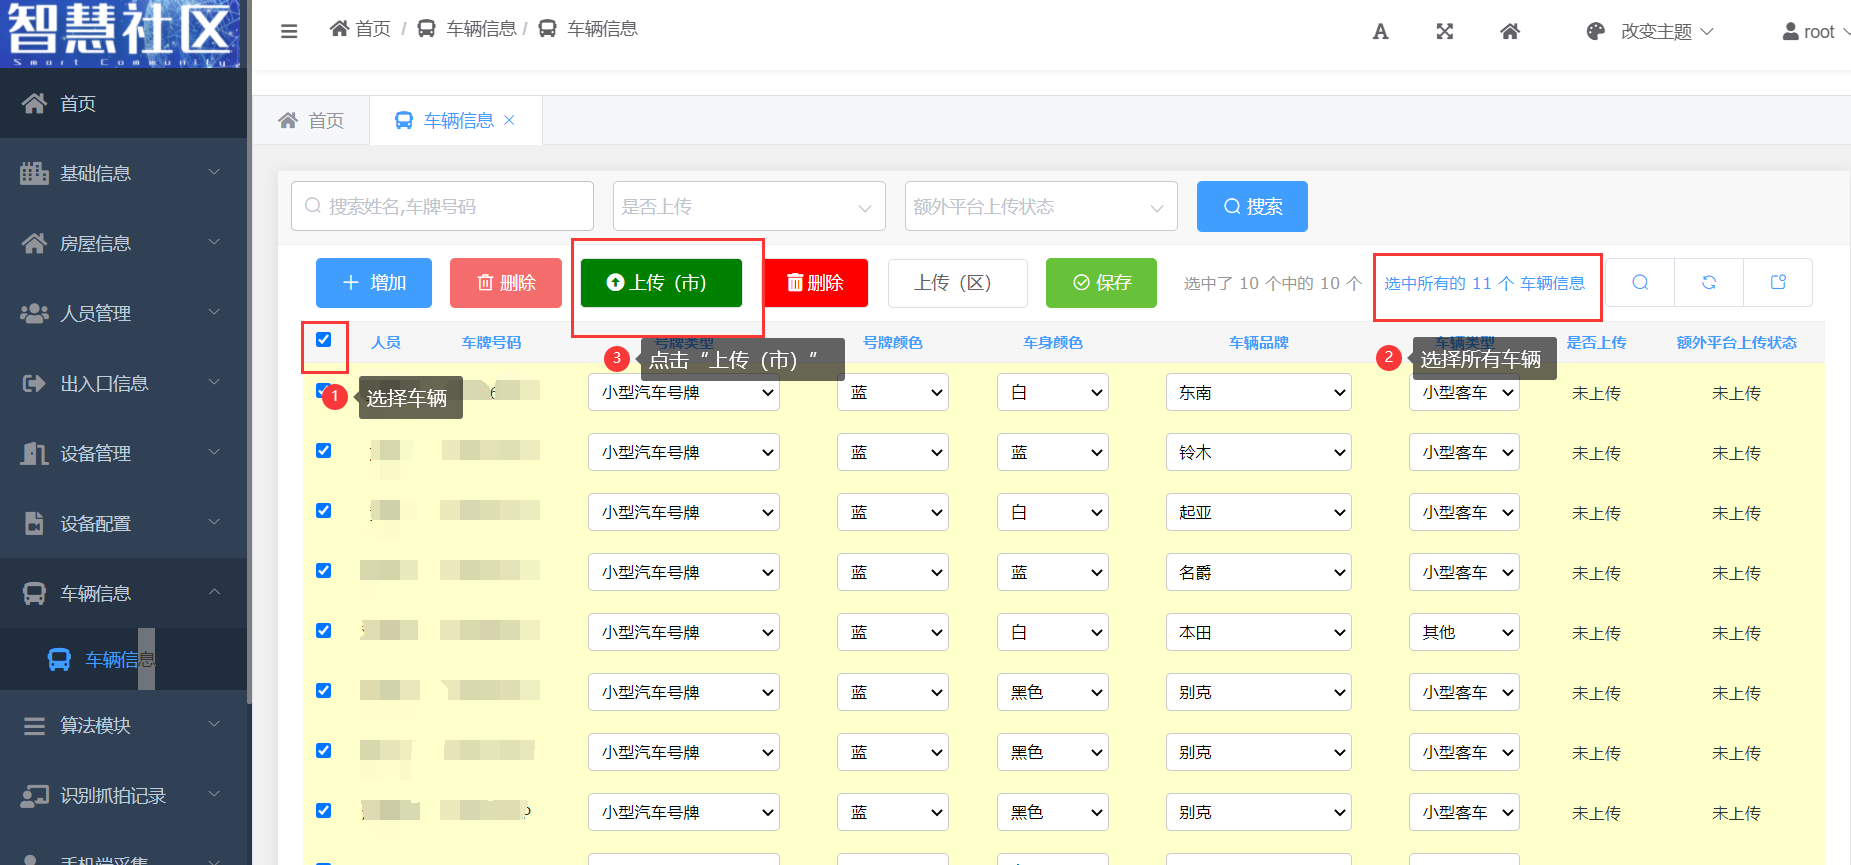Click the green 上传（市） button
This screenshot has width=1851, height=865.
pos(661,283)
